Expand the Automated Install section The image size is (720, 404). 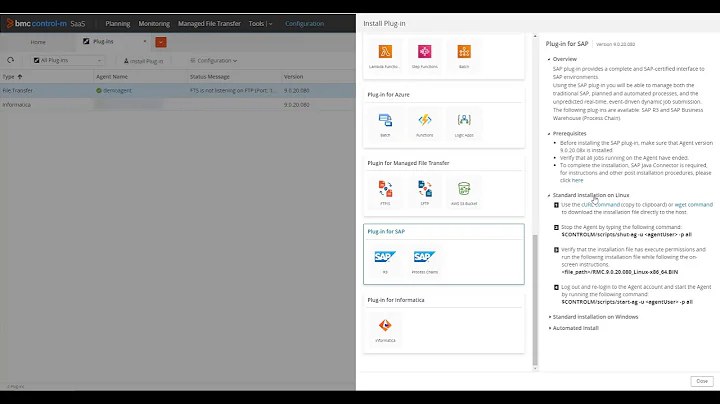[550, 328]
